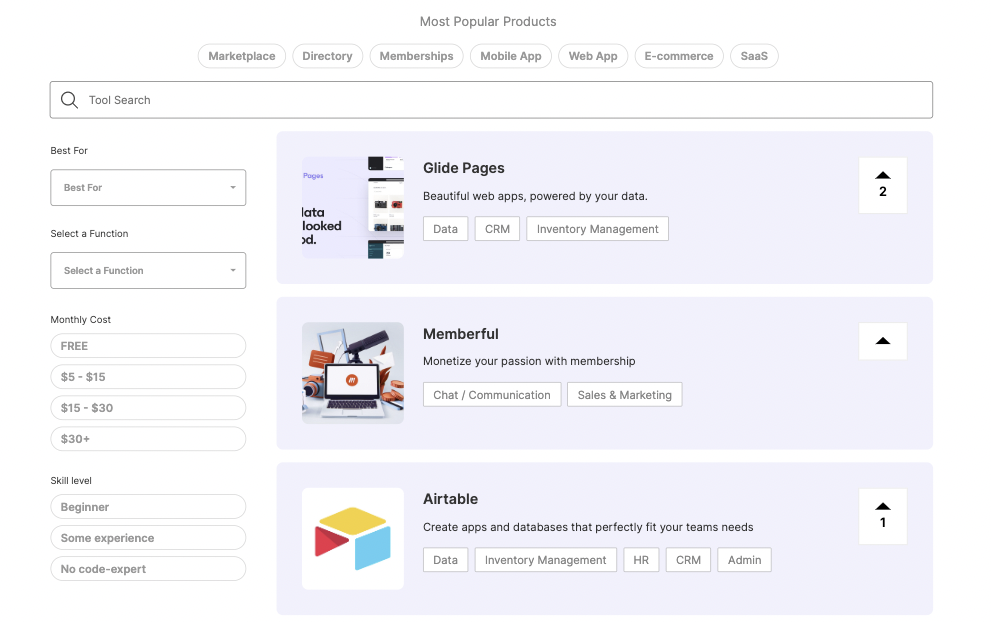Pick No code-expert skill level
991x622 pixels.
(148, 569)
